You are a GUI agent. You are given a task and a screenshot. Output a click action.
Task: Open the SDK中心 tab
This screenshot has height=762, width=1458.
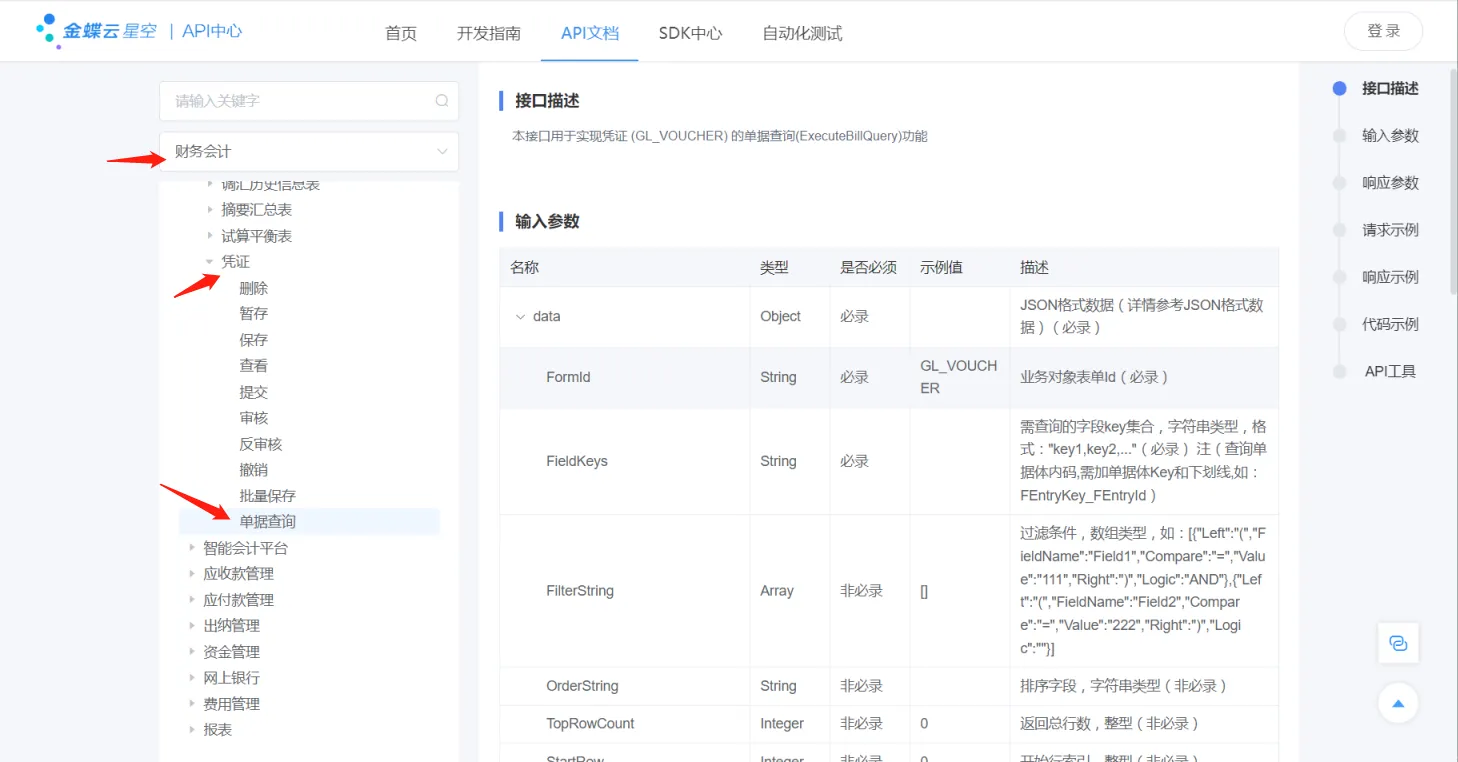point(690,33)
